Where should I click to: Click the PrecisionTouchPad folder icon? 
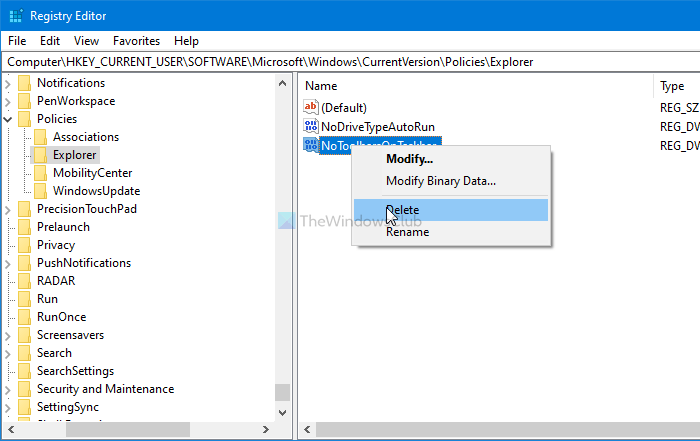tap(25, 209)
